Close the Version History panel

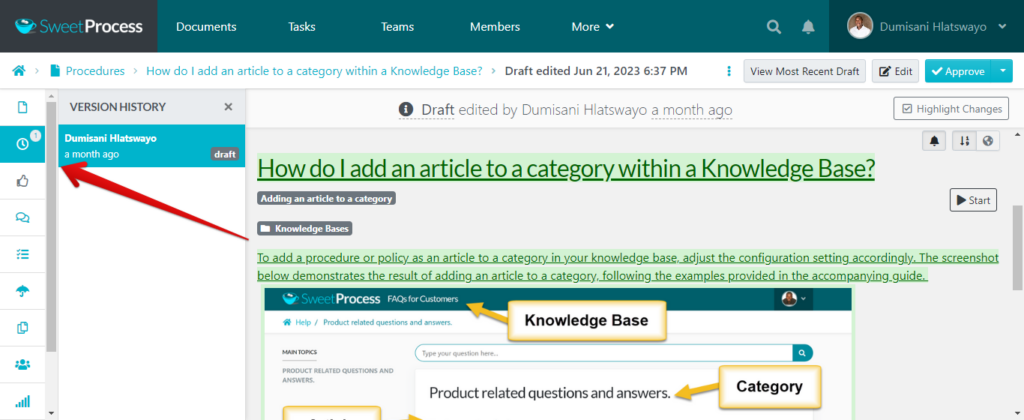pyautogui.click(x=228, y=106)
